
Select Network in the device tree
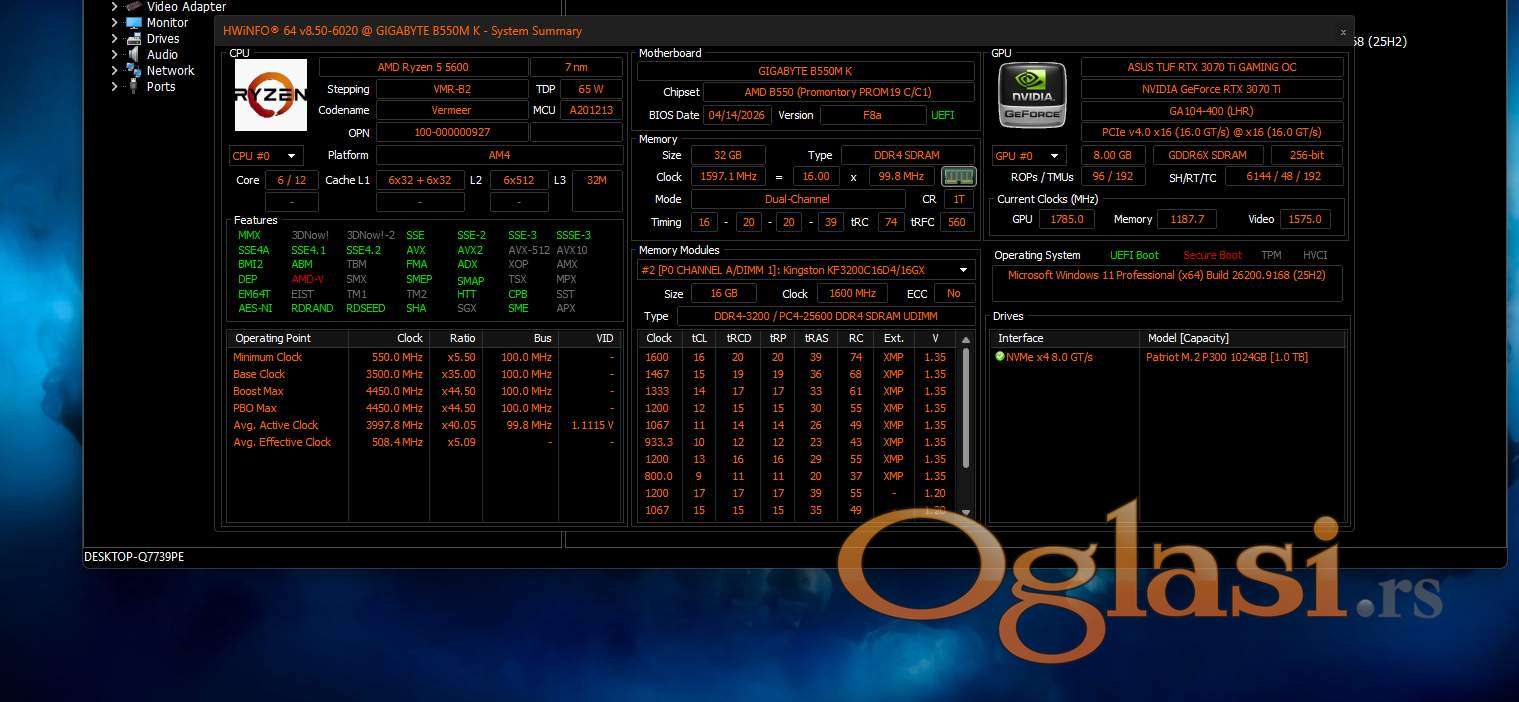[x=170, y=70]
